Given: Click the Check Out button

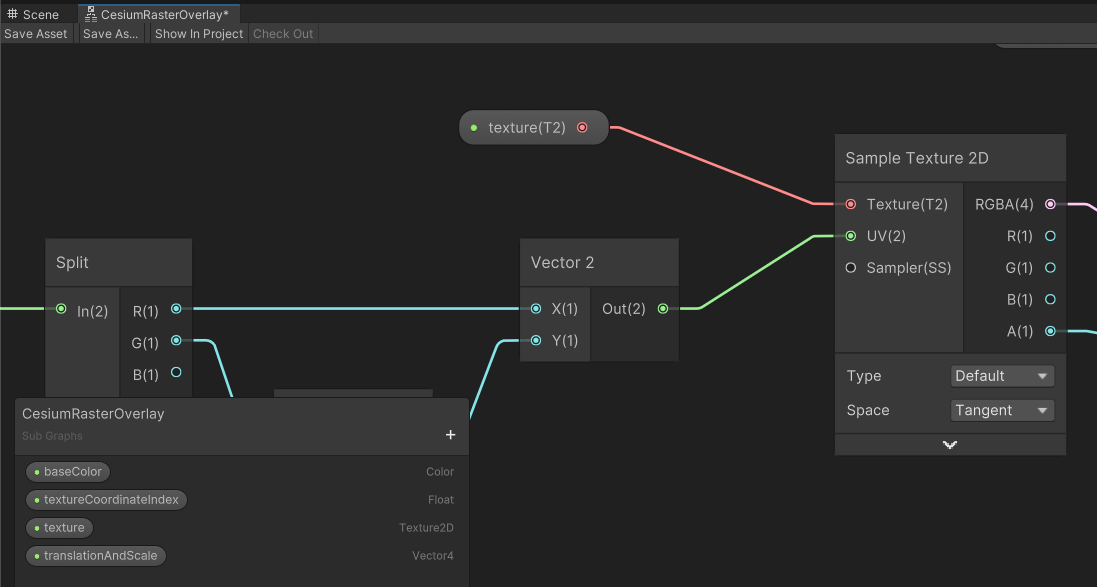Looking at the screenshot, I should pos(283,34).
